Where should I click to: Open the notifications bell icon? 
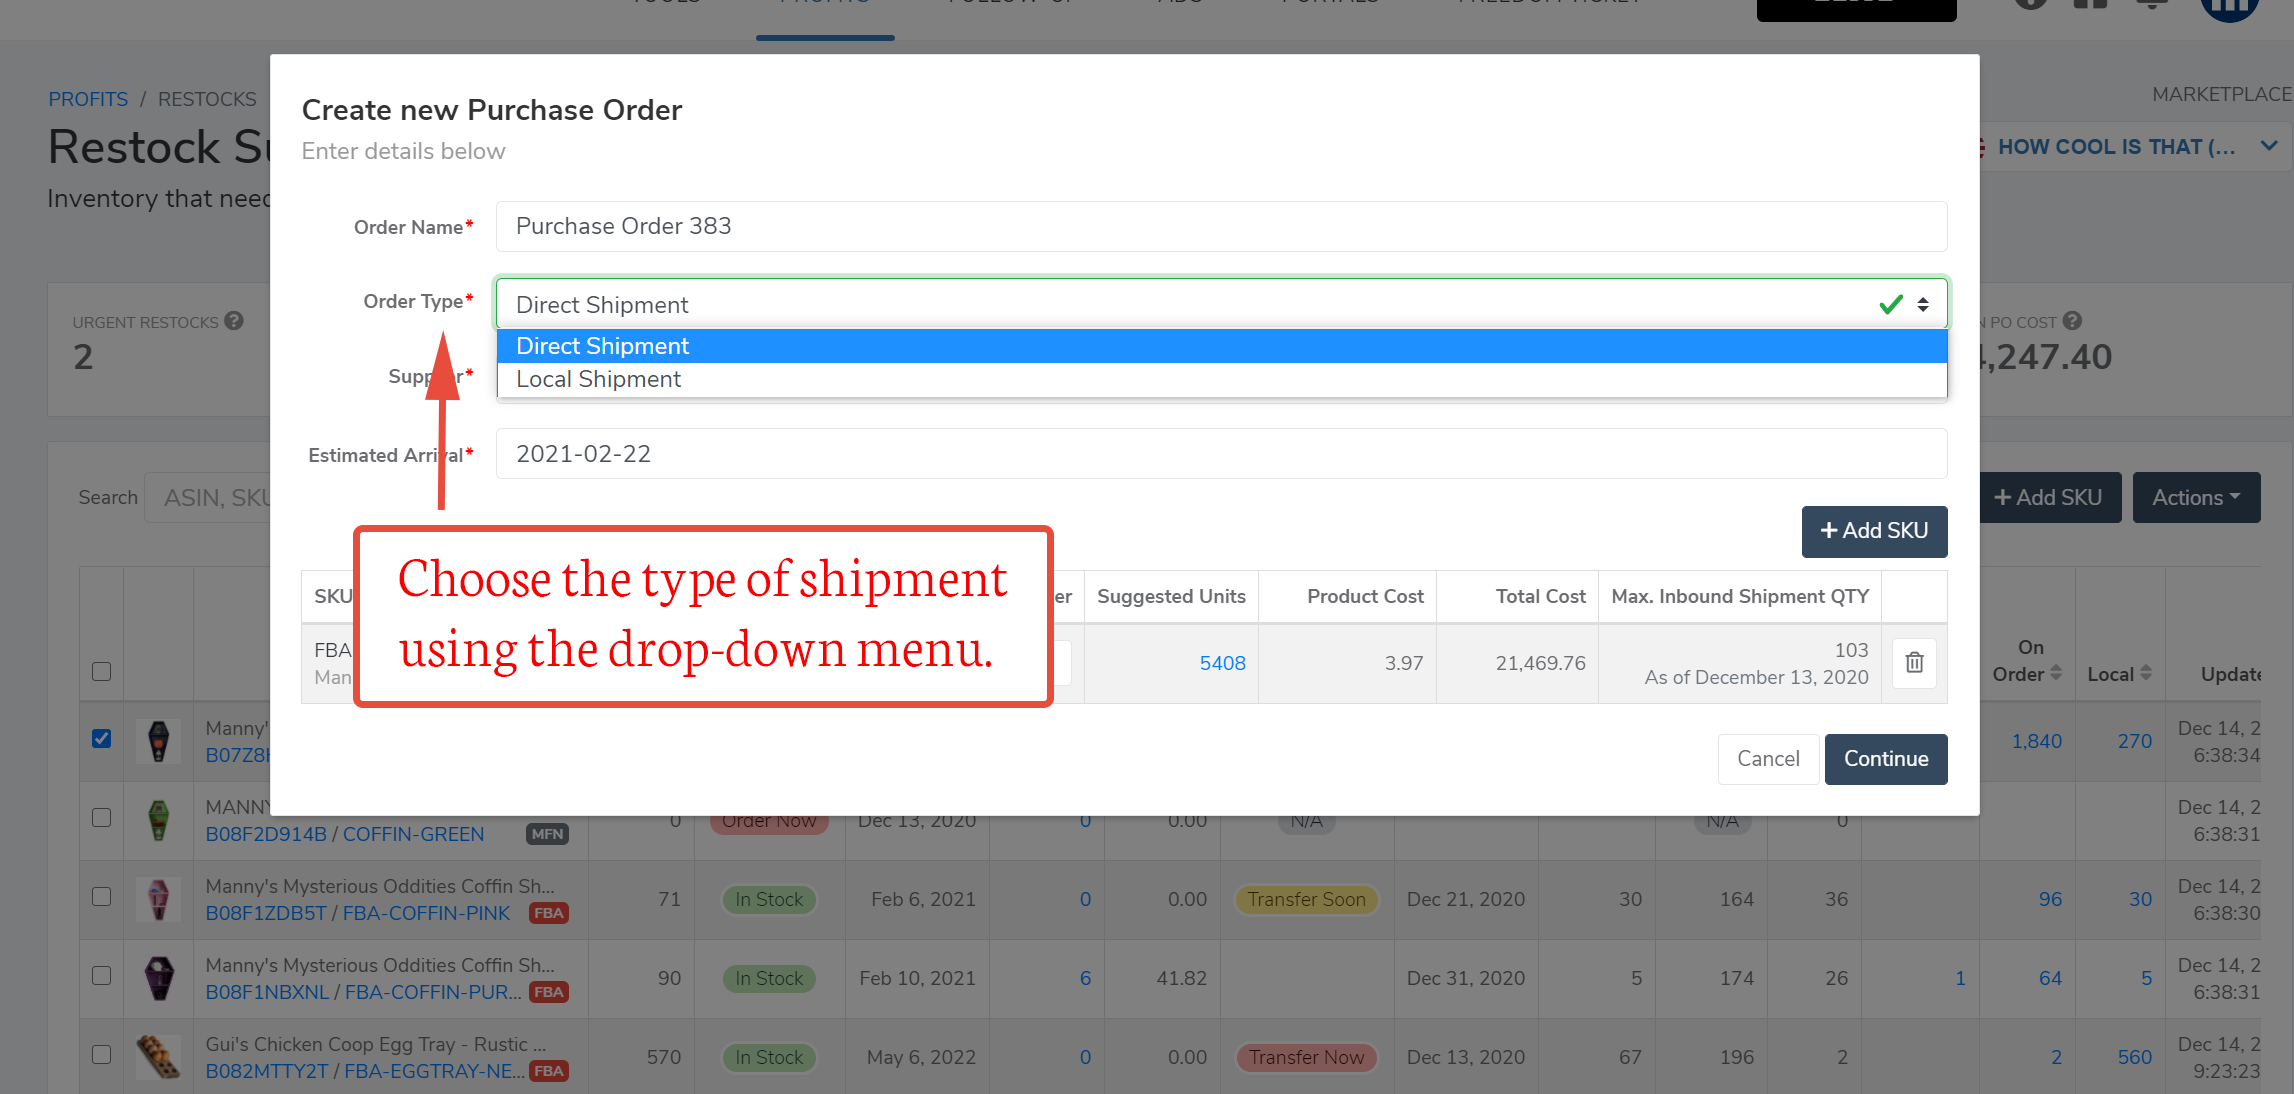[2150, 5]
